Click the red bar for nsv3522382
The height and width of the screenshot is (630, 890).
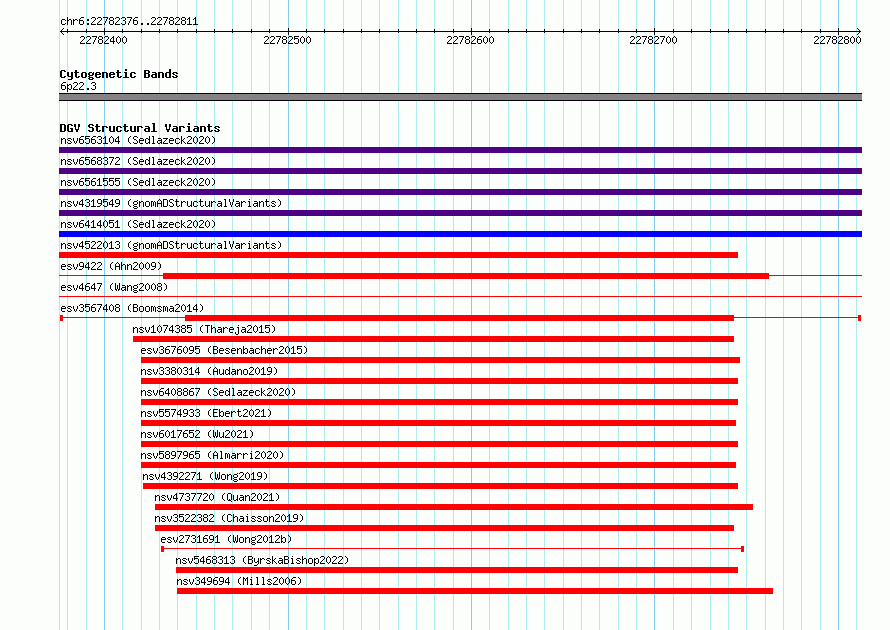[444, 528]
